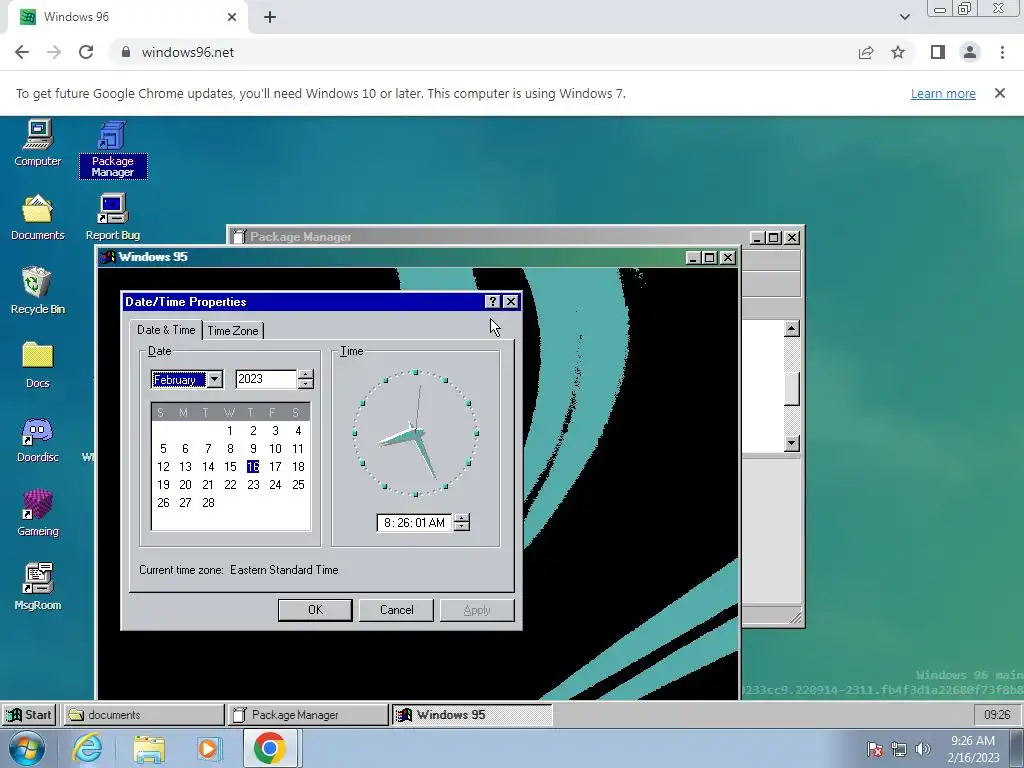Switch to Package Manager taskbar item
The width and height of the screenshot is (1024, 768).
click(308, 714)
